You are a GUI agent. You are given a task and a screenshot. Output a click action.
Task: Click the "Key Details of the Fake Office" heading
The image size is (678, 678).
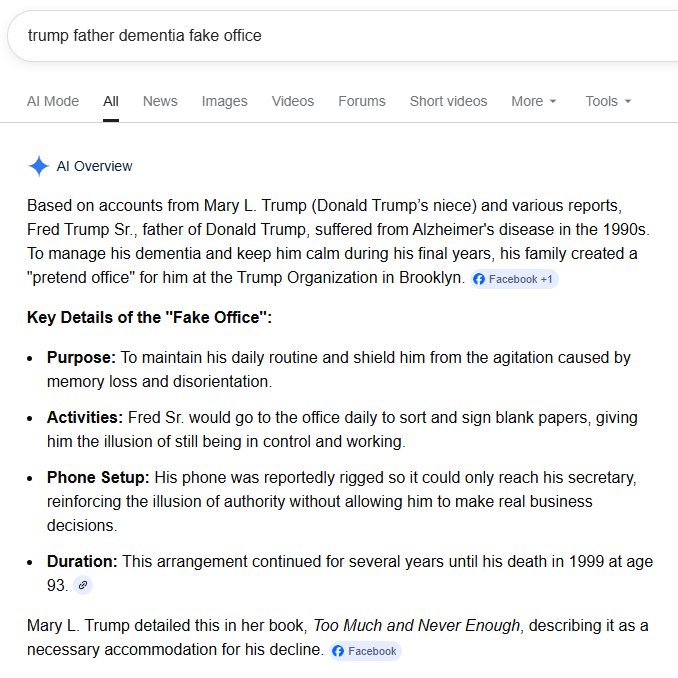click(x=149, y=318)
